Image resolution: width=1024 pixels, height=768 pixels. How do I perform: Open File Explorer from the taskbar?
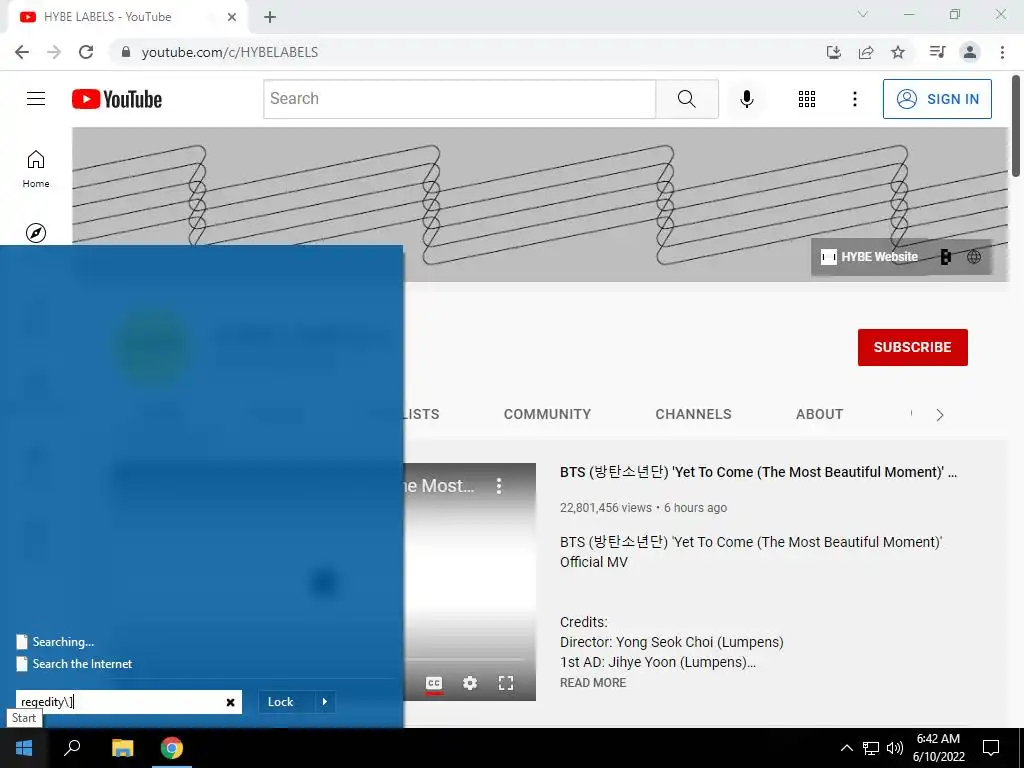[122, 748]
